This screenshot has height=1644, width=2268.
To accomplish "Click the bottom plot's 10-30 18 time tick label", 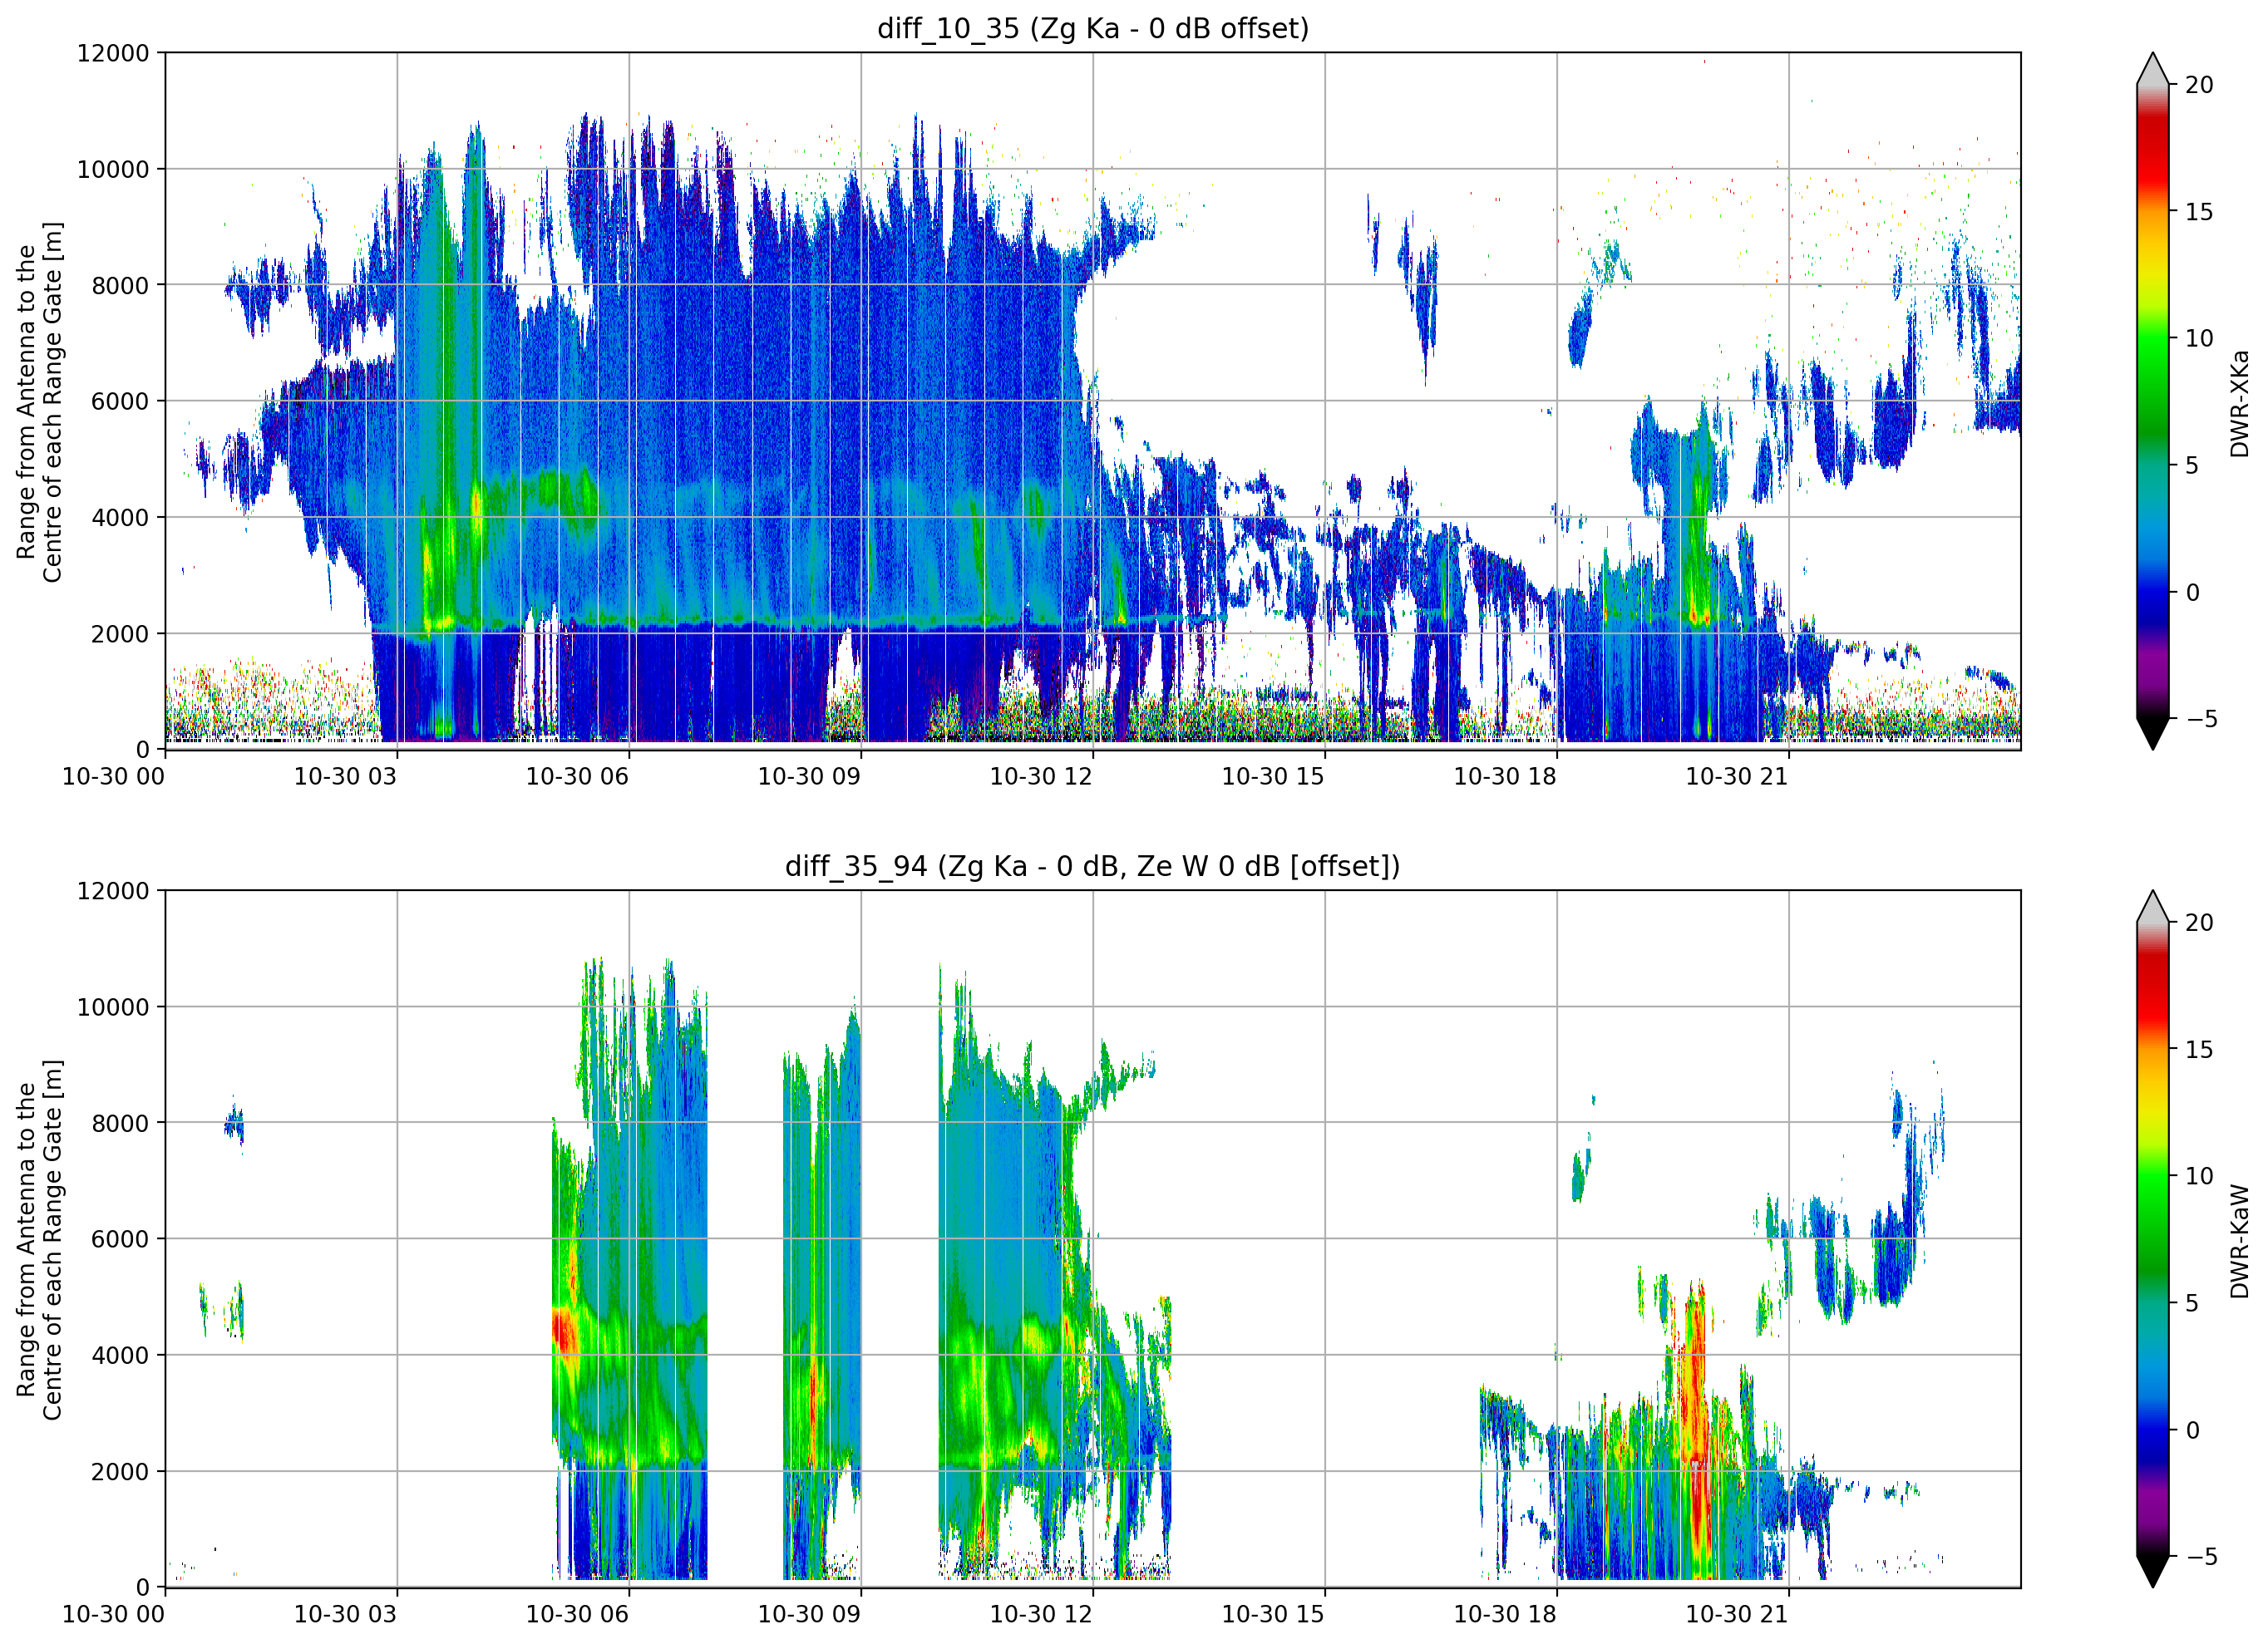I will coord(1504,1614).
